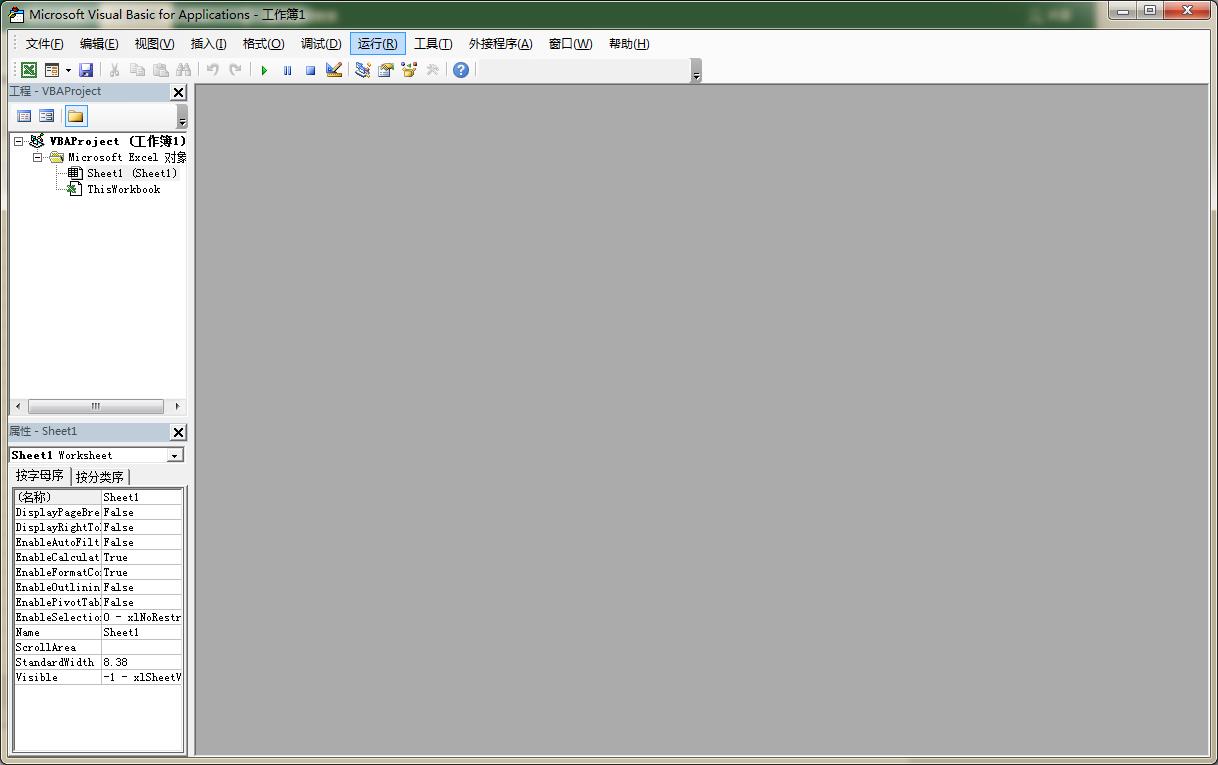Open the project panel toolbar options arrow
Screen dimensions: 1218x765
tap(182, 117)
